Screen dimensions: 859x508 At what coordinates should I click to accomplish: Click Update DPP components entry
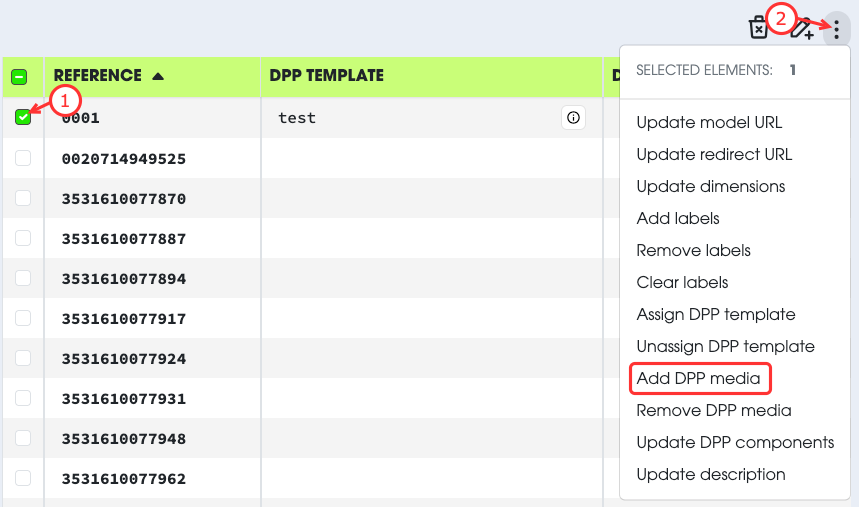click(x=735, y=442)
